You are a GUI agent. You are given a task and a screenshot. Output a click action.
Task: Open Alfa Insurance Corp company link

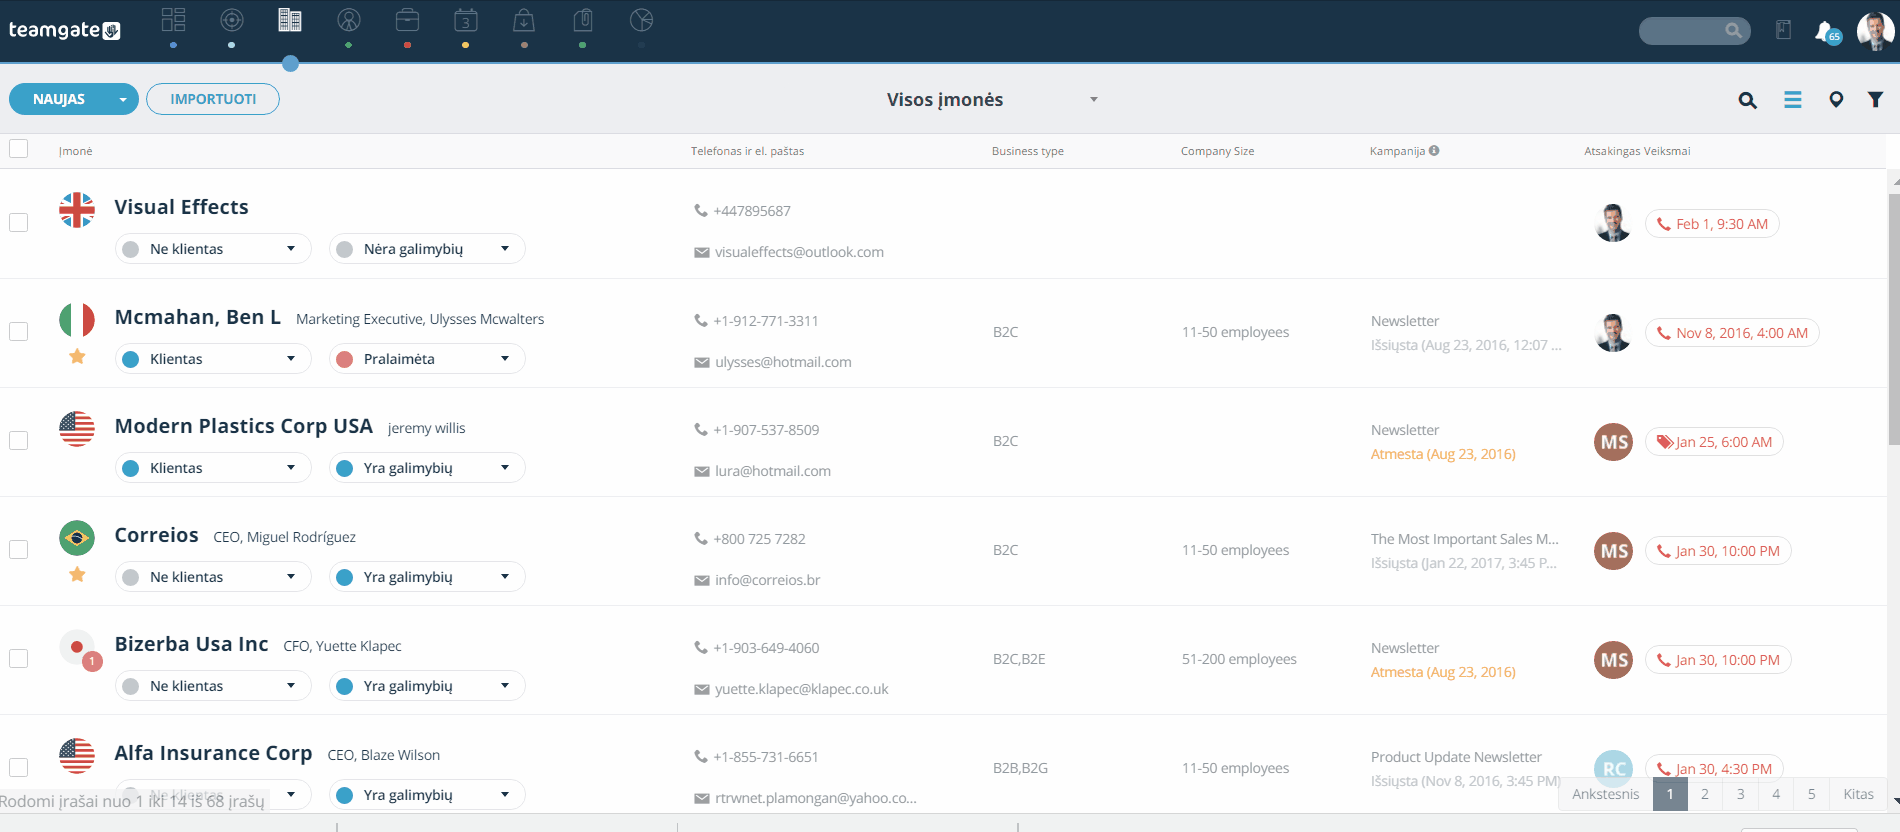(x=214, y=753)
